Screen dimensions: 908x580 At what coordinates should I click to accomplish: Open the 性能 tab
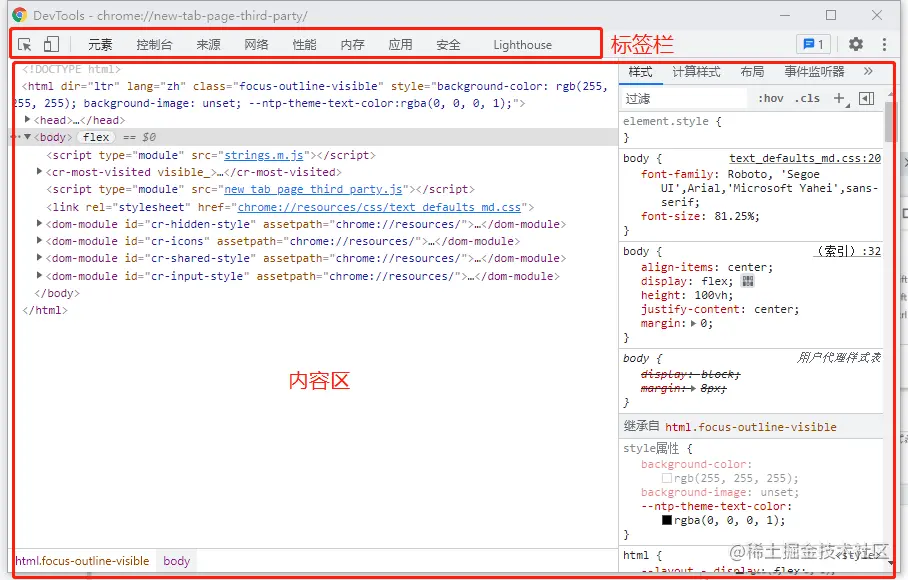coord(304,45)
